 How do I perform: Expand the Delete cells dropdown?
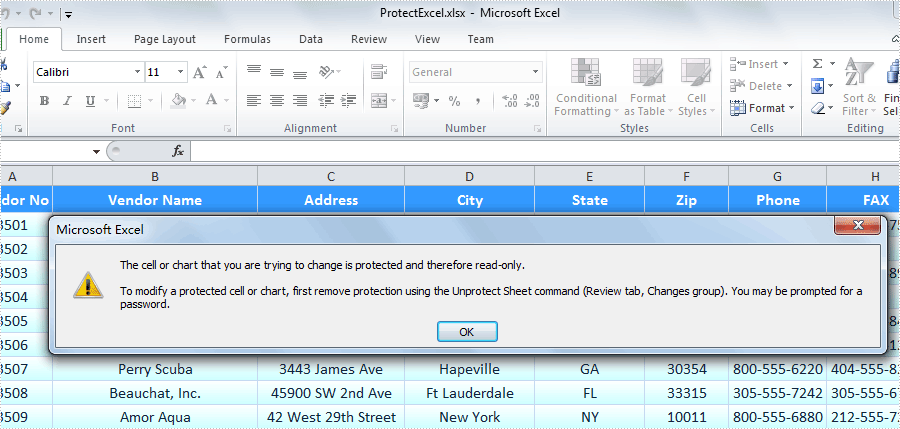[790, 86]
